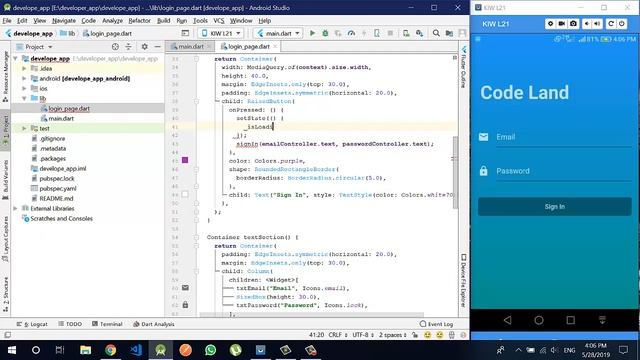Viewport: 640px width, 360px height.
Task: Tap the Android back navigation triangle
Action: (507, 320)
